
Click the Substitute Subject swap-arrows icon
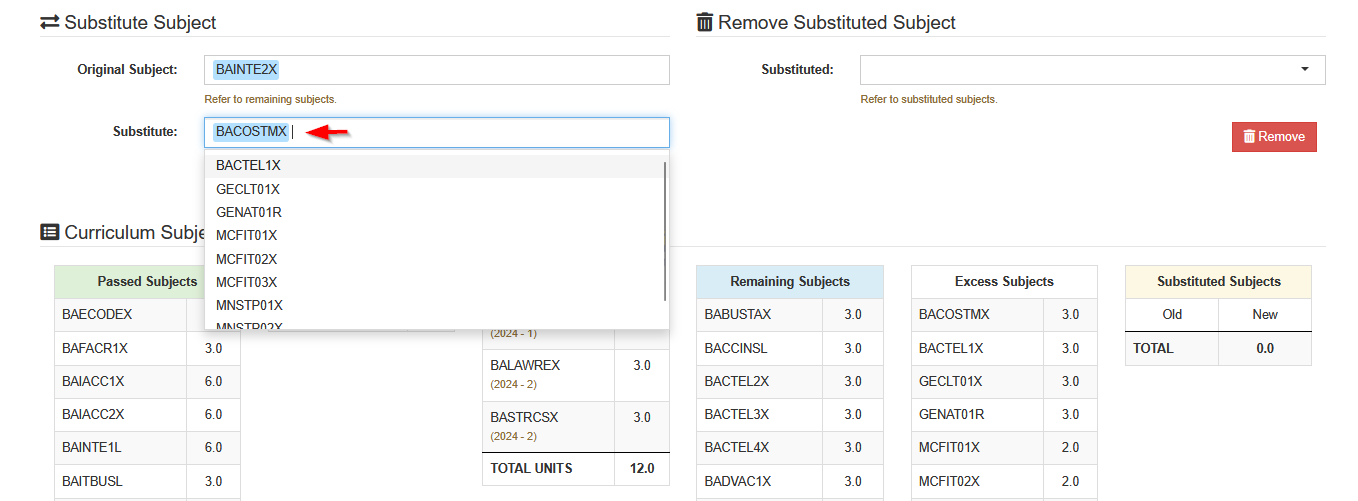click(x=49, y=22)
